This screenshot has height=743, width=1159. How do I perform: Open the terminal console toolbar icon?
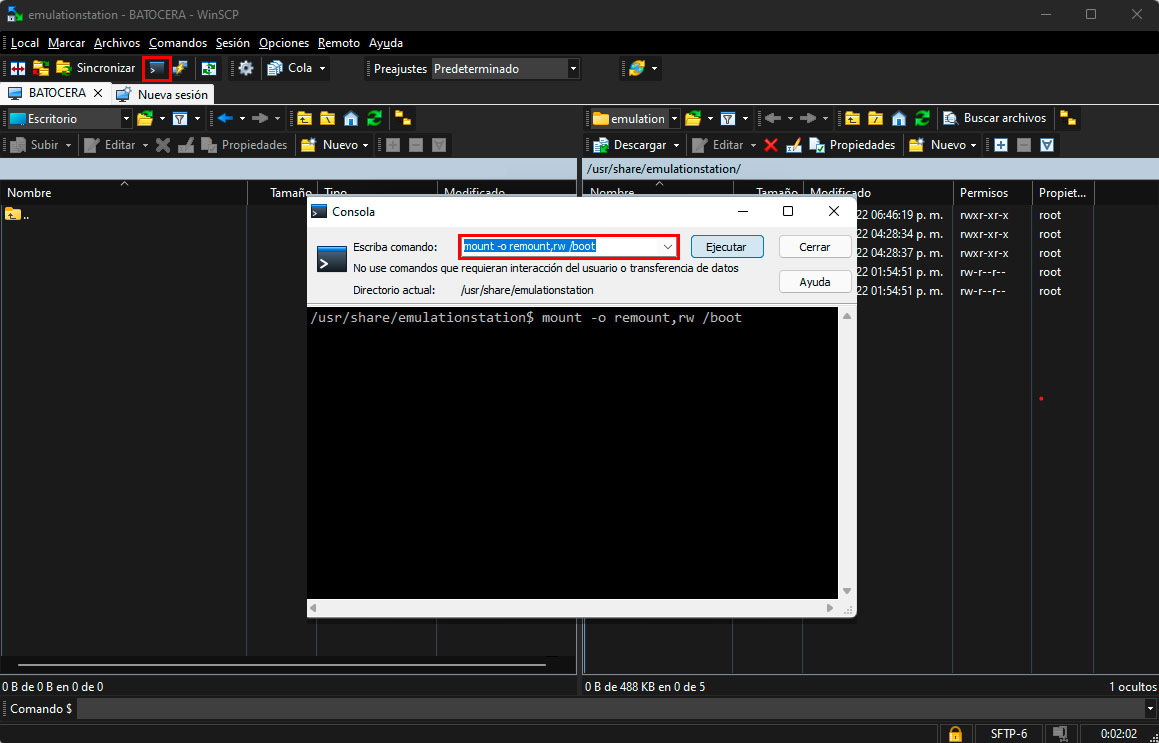pos(157,68)
